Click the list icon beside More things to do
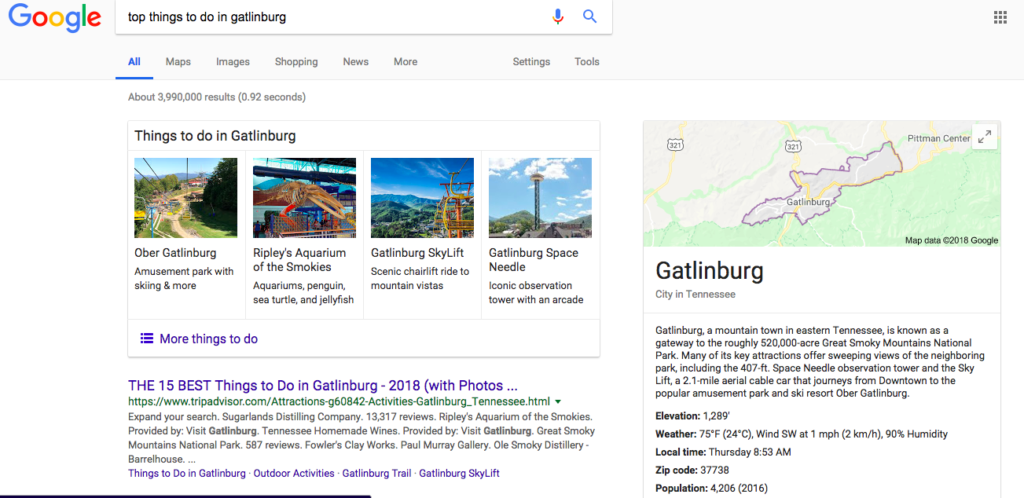Screen dimensions: 1024x498 (147, 339)
